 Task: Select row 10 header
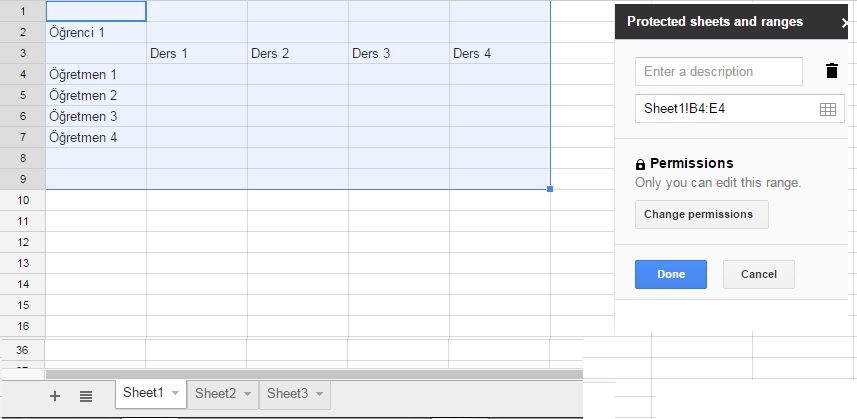[23, 200]
